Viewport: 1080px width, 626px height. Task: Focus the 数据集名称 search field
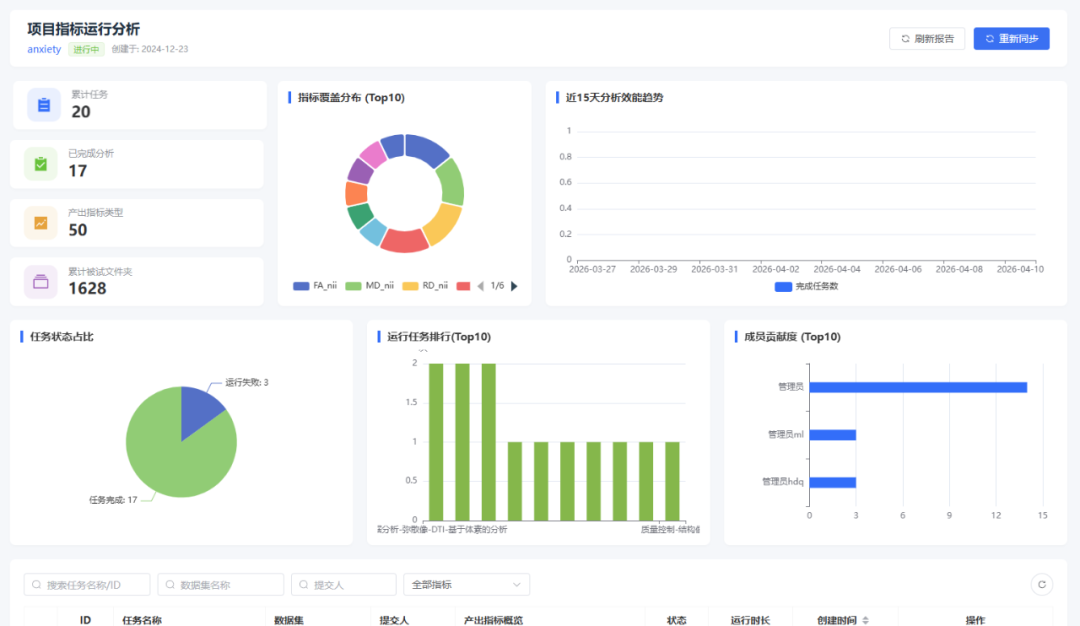click(x=221, y=585)
